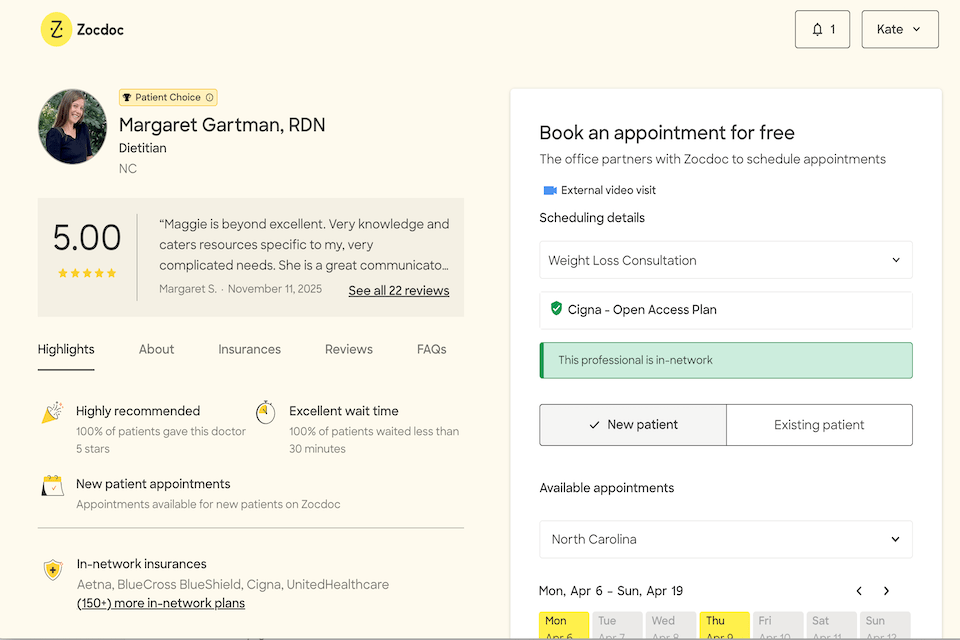Image resolution: width=960 pixels, height=640 pixels.
Task: Open the notifications bell
Action: 818,30
